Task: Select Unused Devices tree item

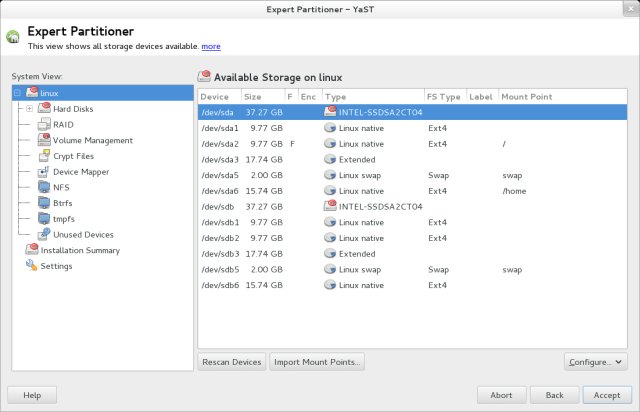Action: [x=83, y=235]
